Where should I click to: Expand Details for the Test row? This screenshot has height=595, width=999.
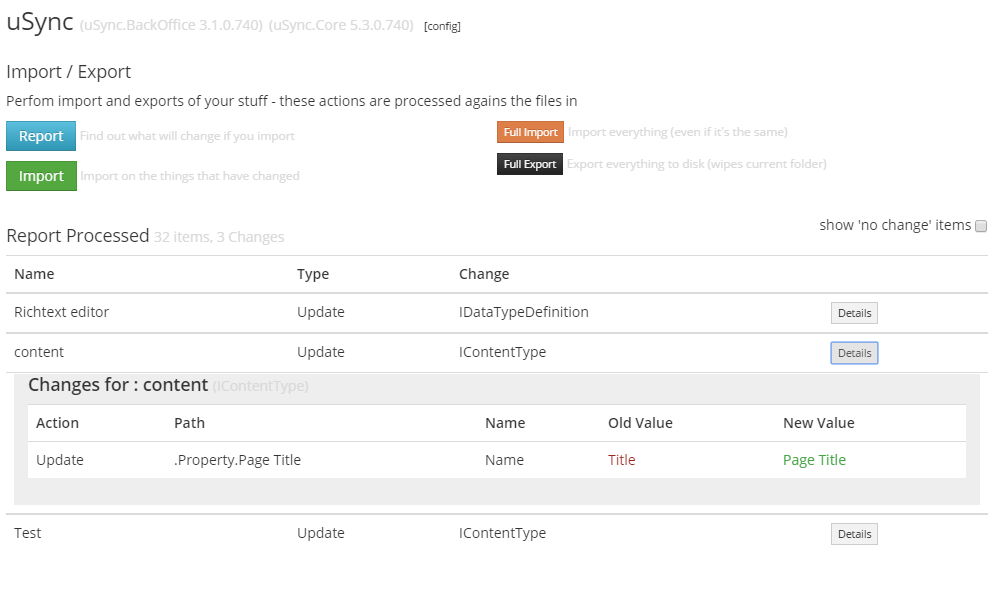click(854, 534)
